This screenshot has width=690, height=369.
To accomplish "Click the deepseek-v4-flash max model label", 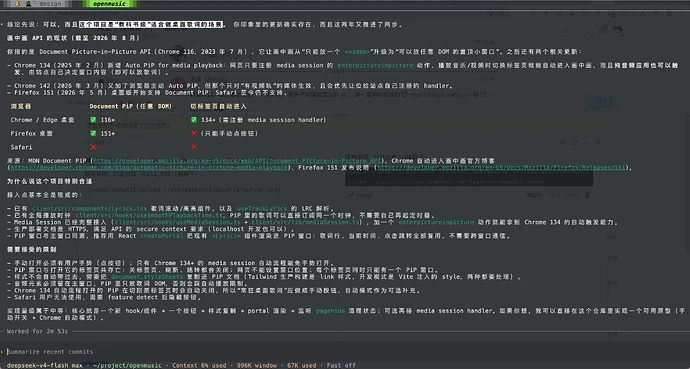I will [43, 365].
